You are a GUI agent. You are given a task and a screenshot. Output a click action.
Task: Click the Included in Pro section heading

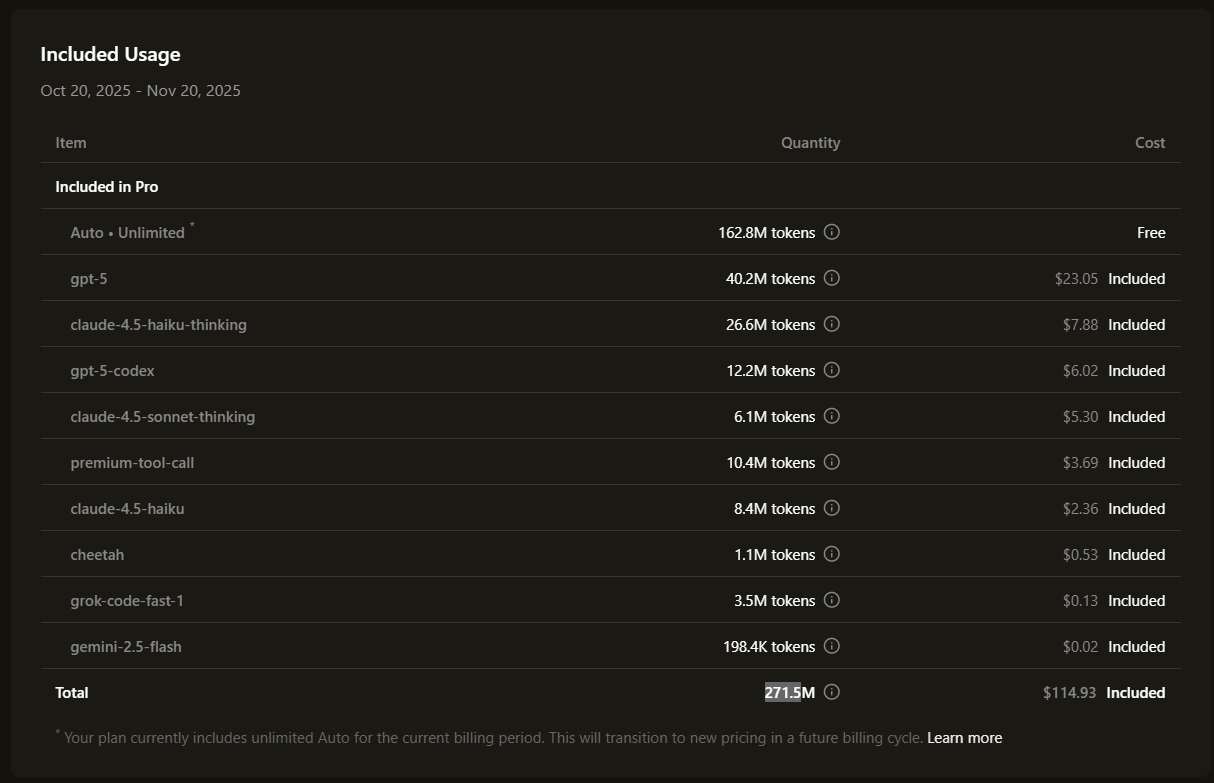pyautogui.click(x=107, y=187)
